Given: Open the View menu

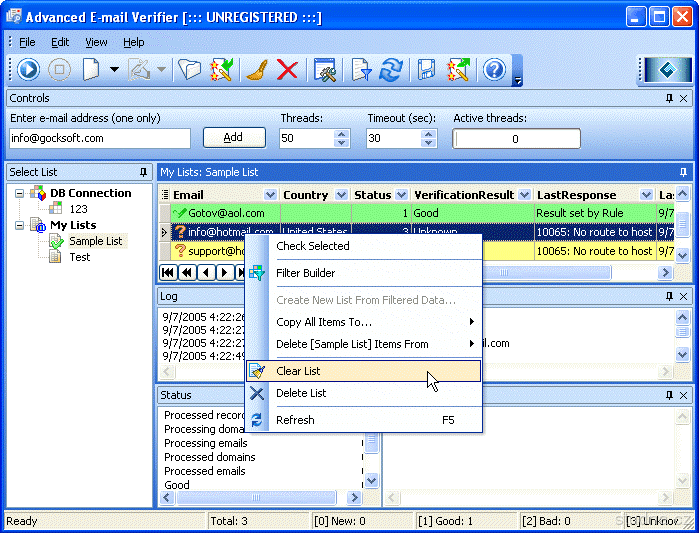Looking at the screenshot, I should 96,42.
